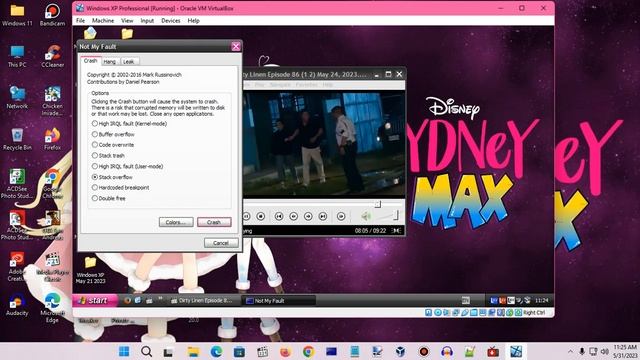Open the Audacity desktop icon
The width and height of the screenshot is (640, 360).
click(x=17, y=304)
